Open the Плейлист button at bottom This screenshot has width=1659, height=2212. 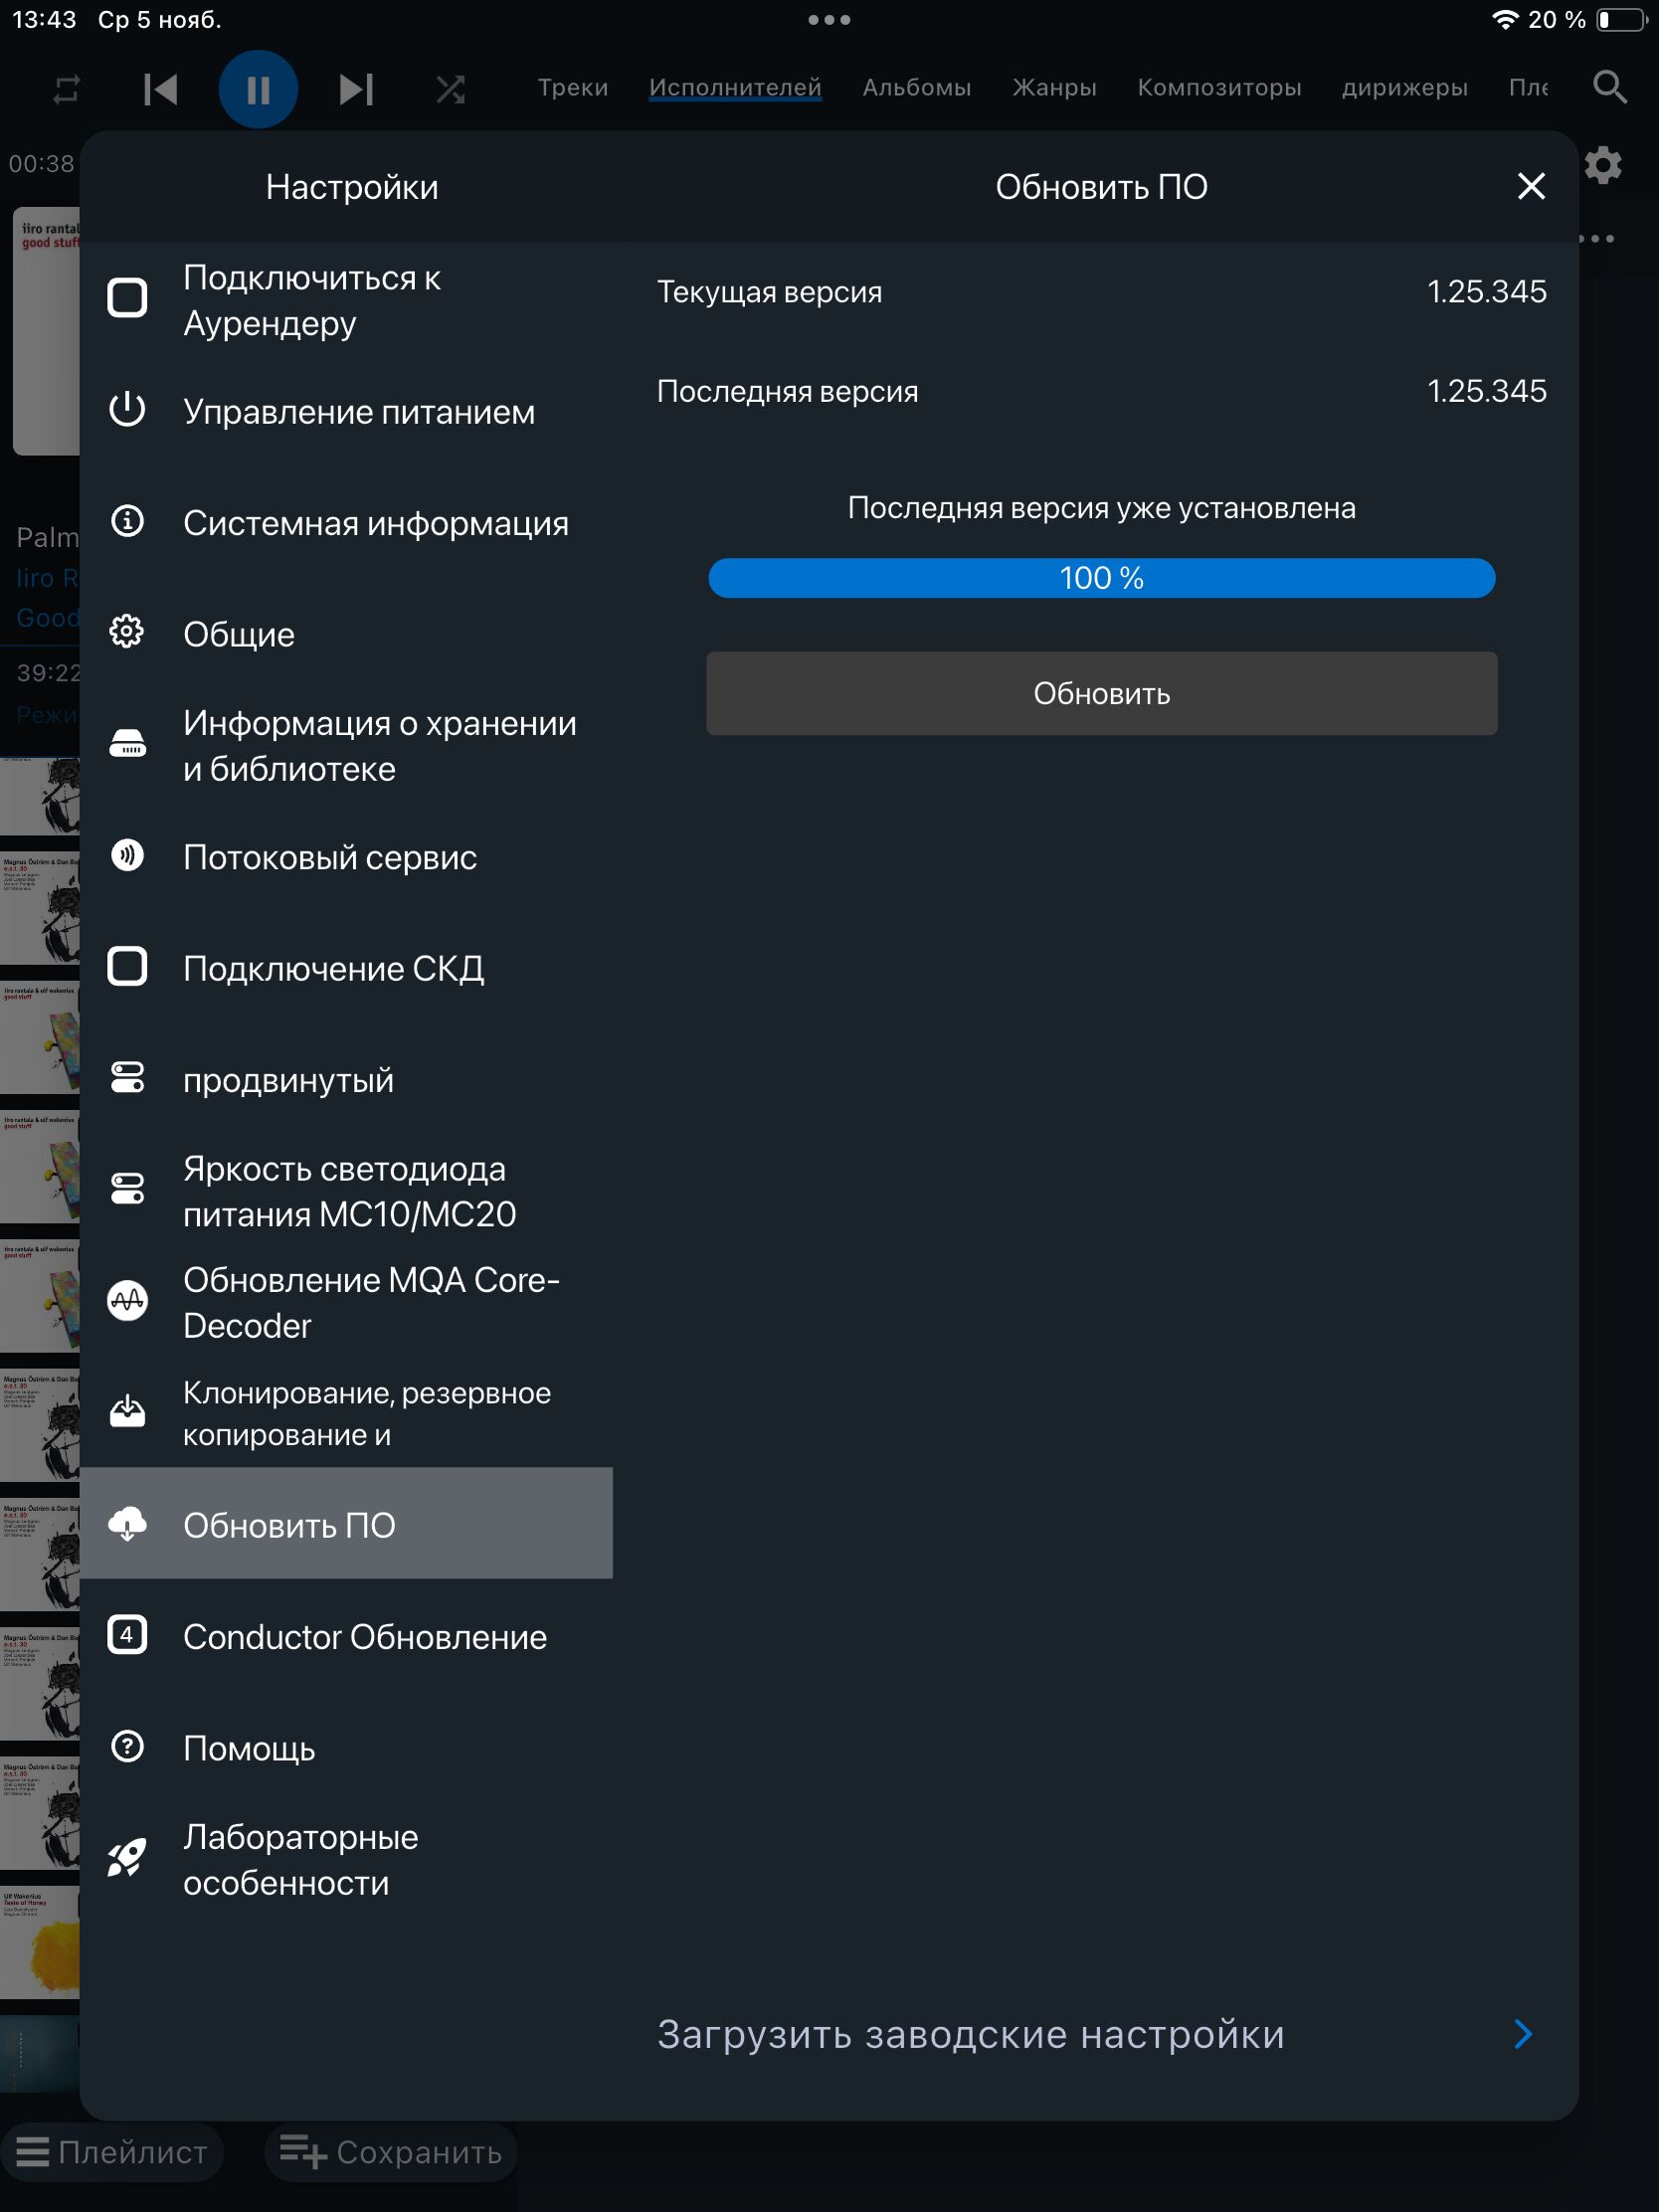pyautogui.click(x=112, y=2151)
